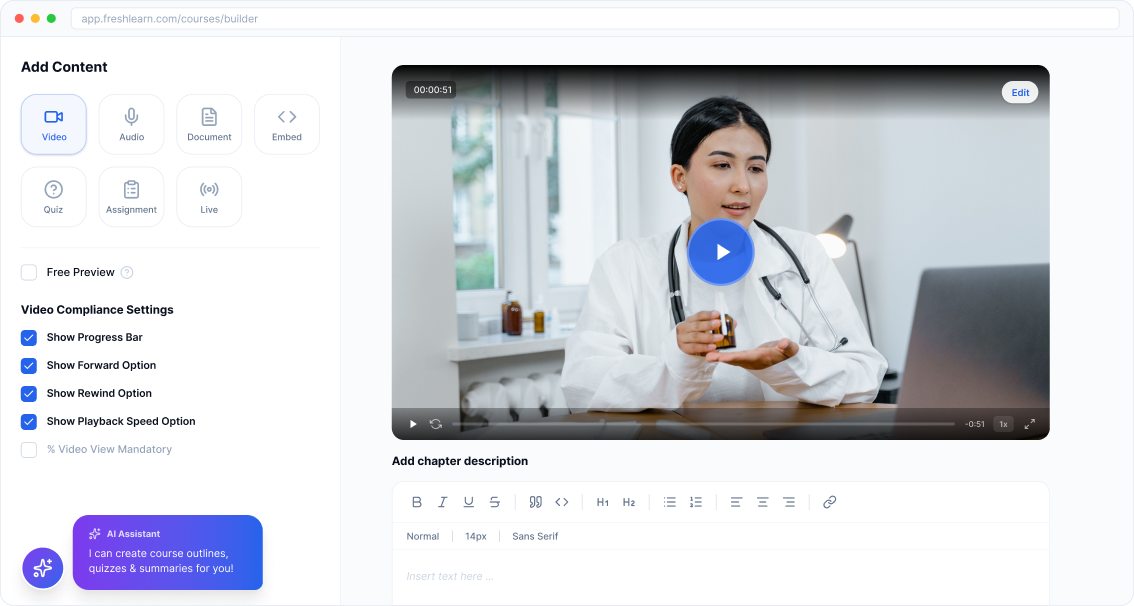Select the Assignment content tab
The image size is (1134, 606).
coord(132,197)
